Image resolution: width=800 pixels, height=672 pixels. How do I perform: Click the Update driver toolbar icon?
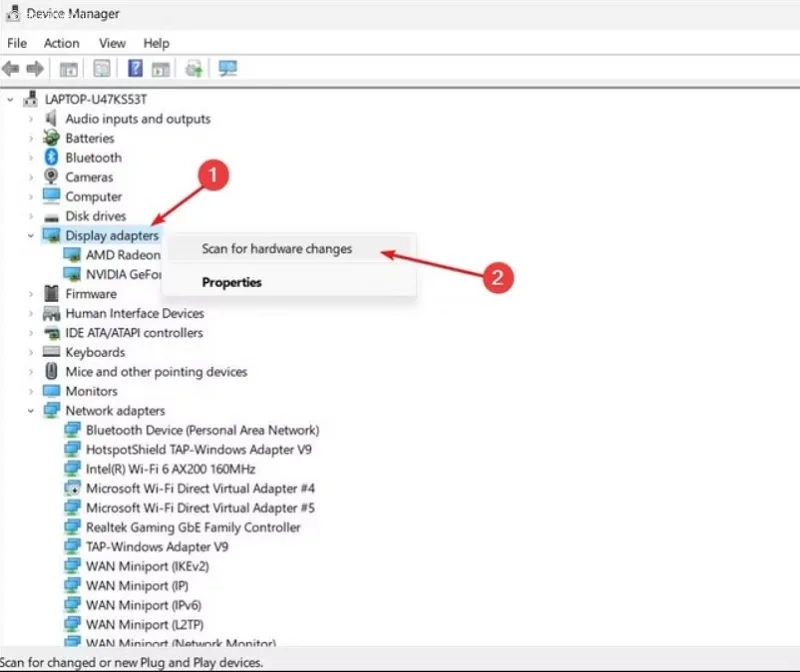(x=194, y=68)
